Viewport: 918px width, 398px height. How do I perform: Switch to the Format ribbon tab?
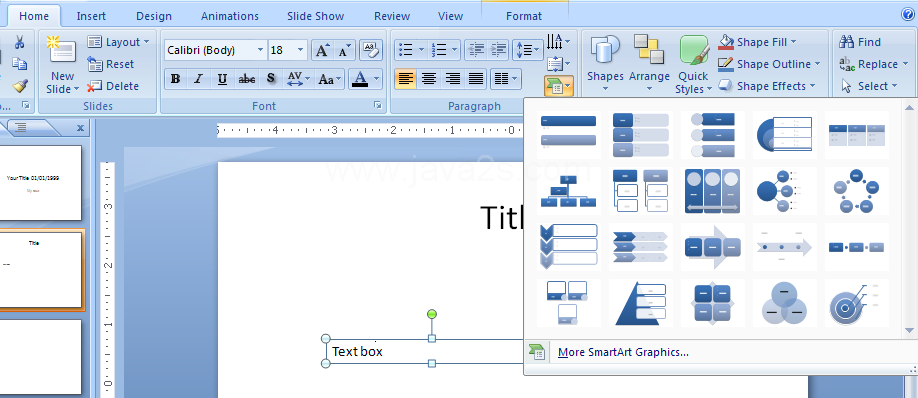524,16
